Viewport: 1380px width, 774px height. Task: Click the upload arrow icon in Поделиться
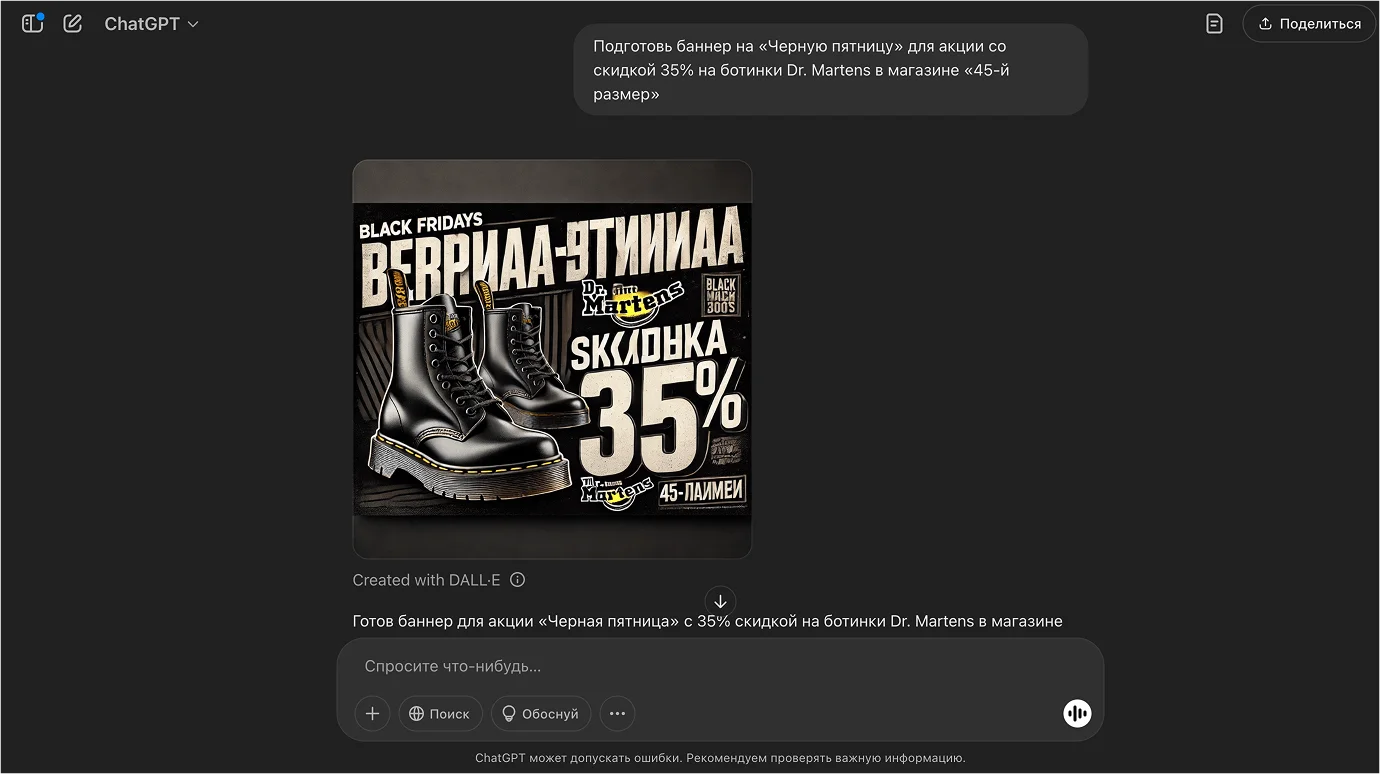1265,23
